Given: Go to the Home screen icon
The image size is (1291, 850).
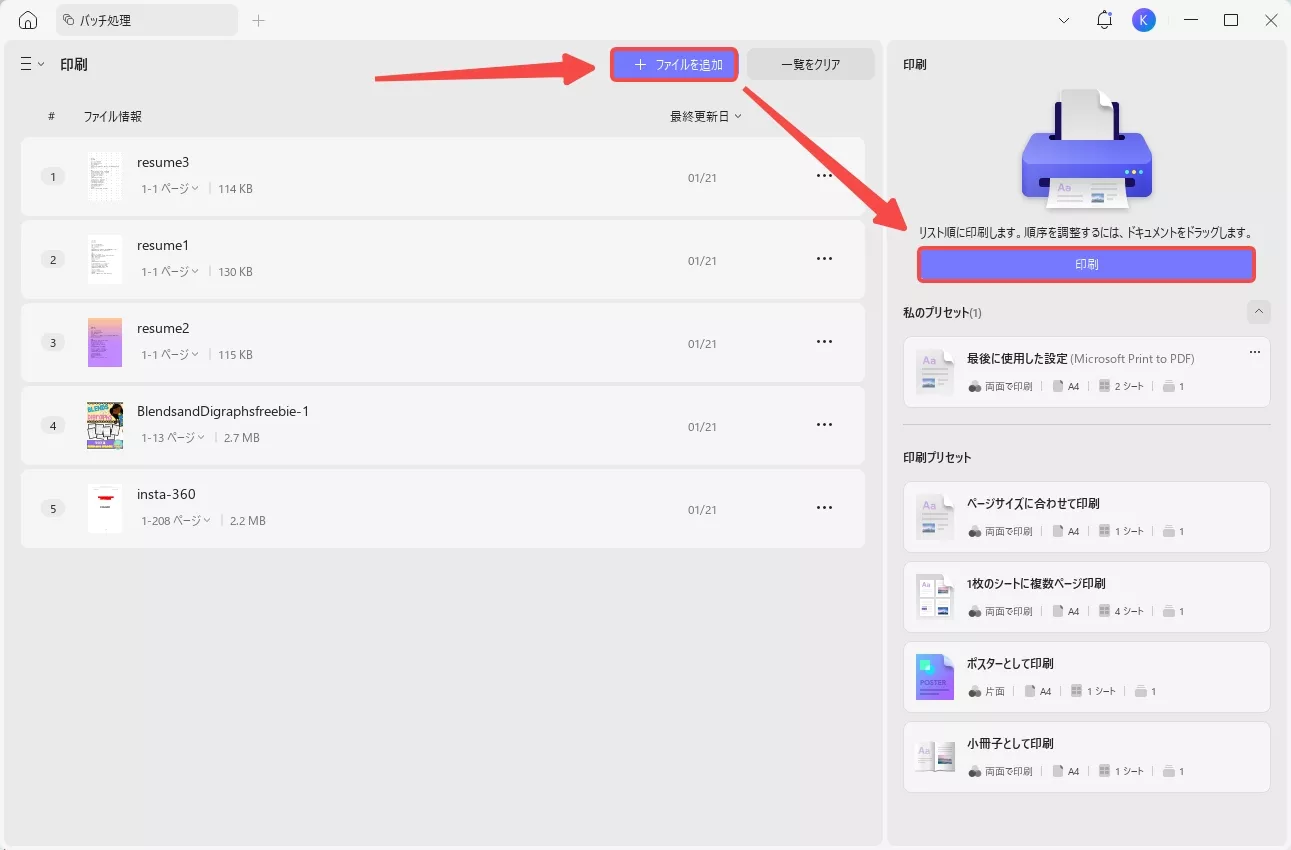Looking at the screenshot, I should (28, 20).
